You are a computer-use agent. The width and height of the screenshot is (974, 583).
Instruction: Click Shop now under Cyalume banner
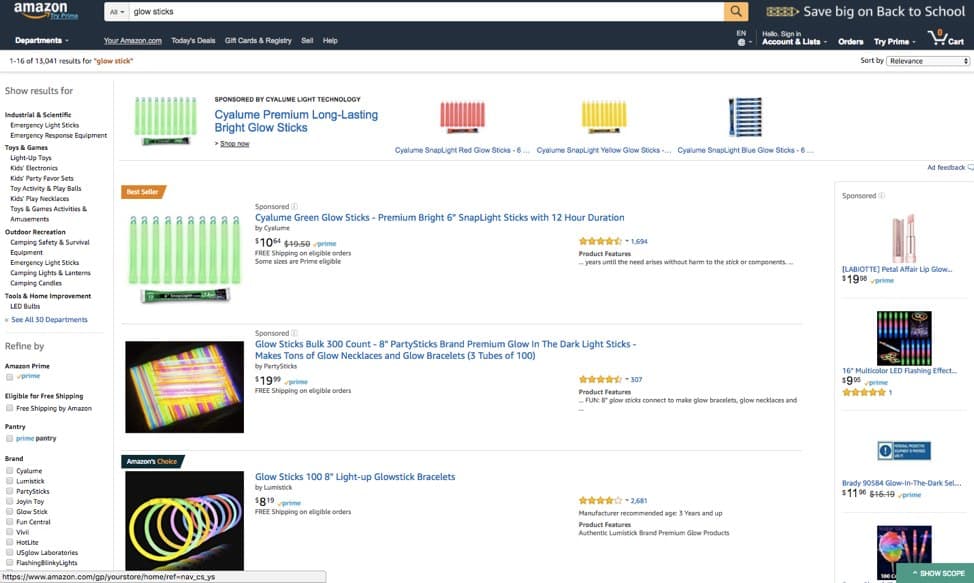pyautogui.click(x=234, y=143)
